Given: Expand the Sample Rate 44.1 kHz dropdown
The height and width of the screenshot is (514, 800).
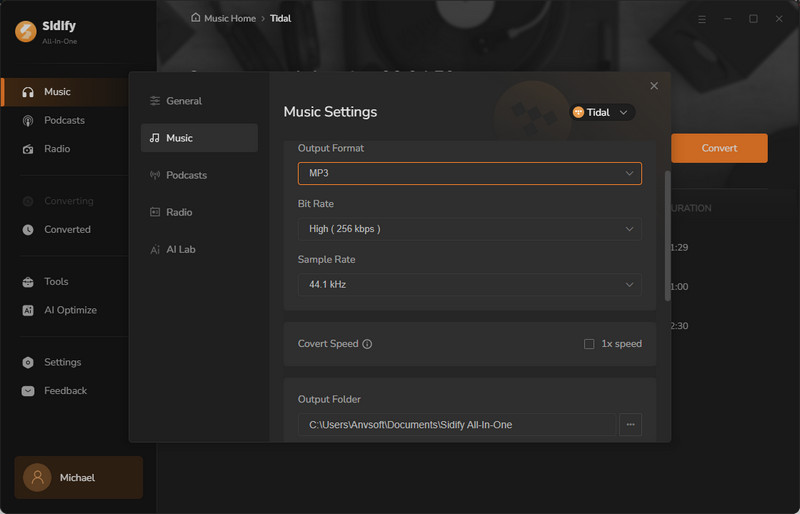Looking at the screenshot, I should pyautogui.click(x=469, y=285).
